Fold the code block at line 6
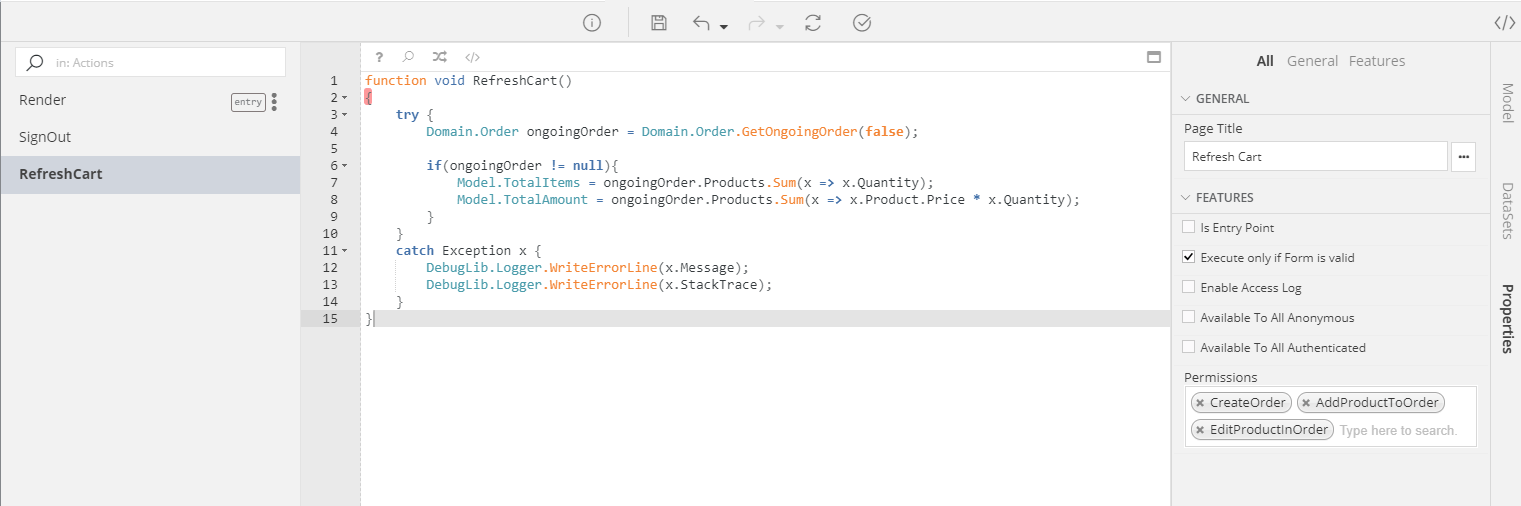This screenshot has height=506, width=1521. (x=345, y=165)
